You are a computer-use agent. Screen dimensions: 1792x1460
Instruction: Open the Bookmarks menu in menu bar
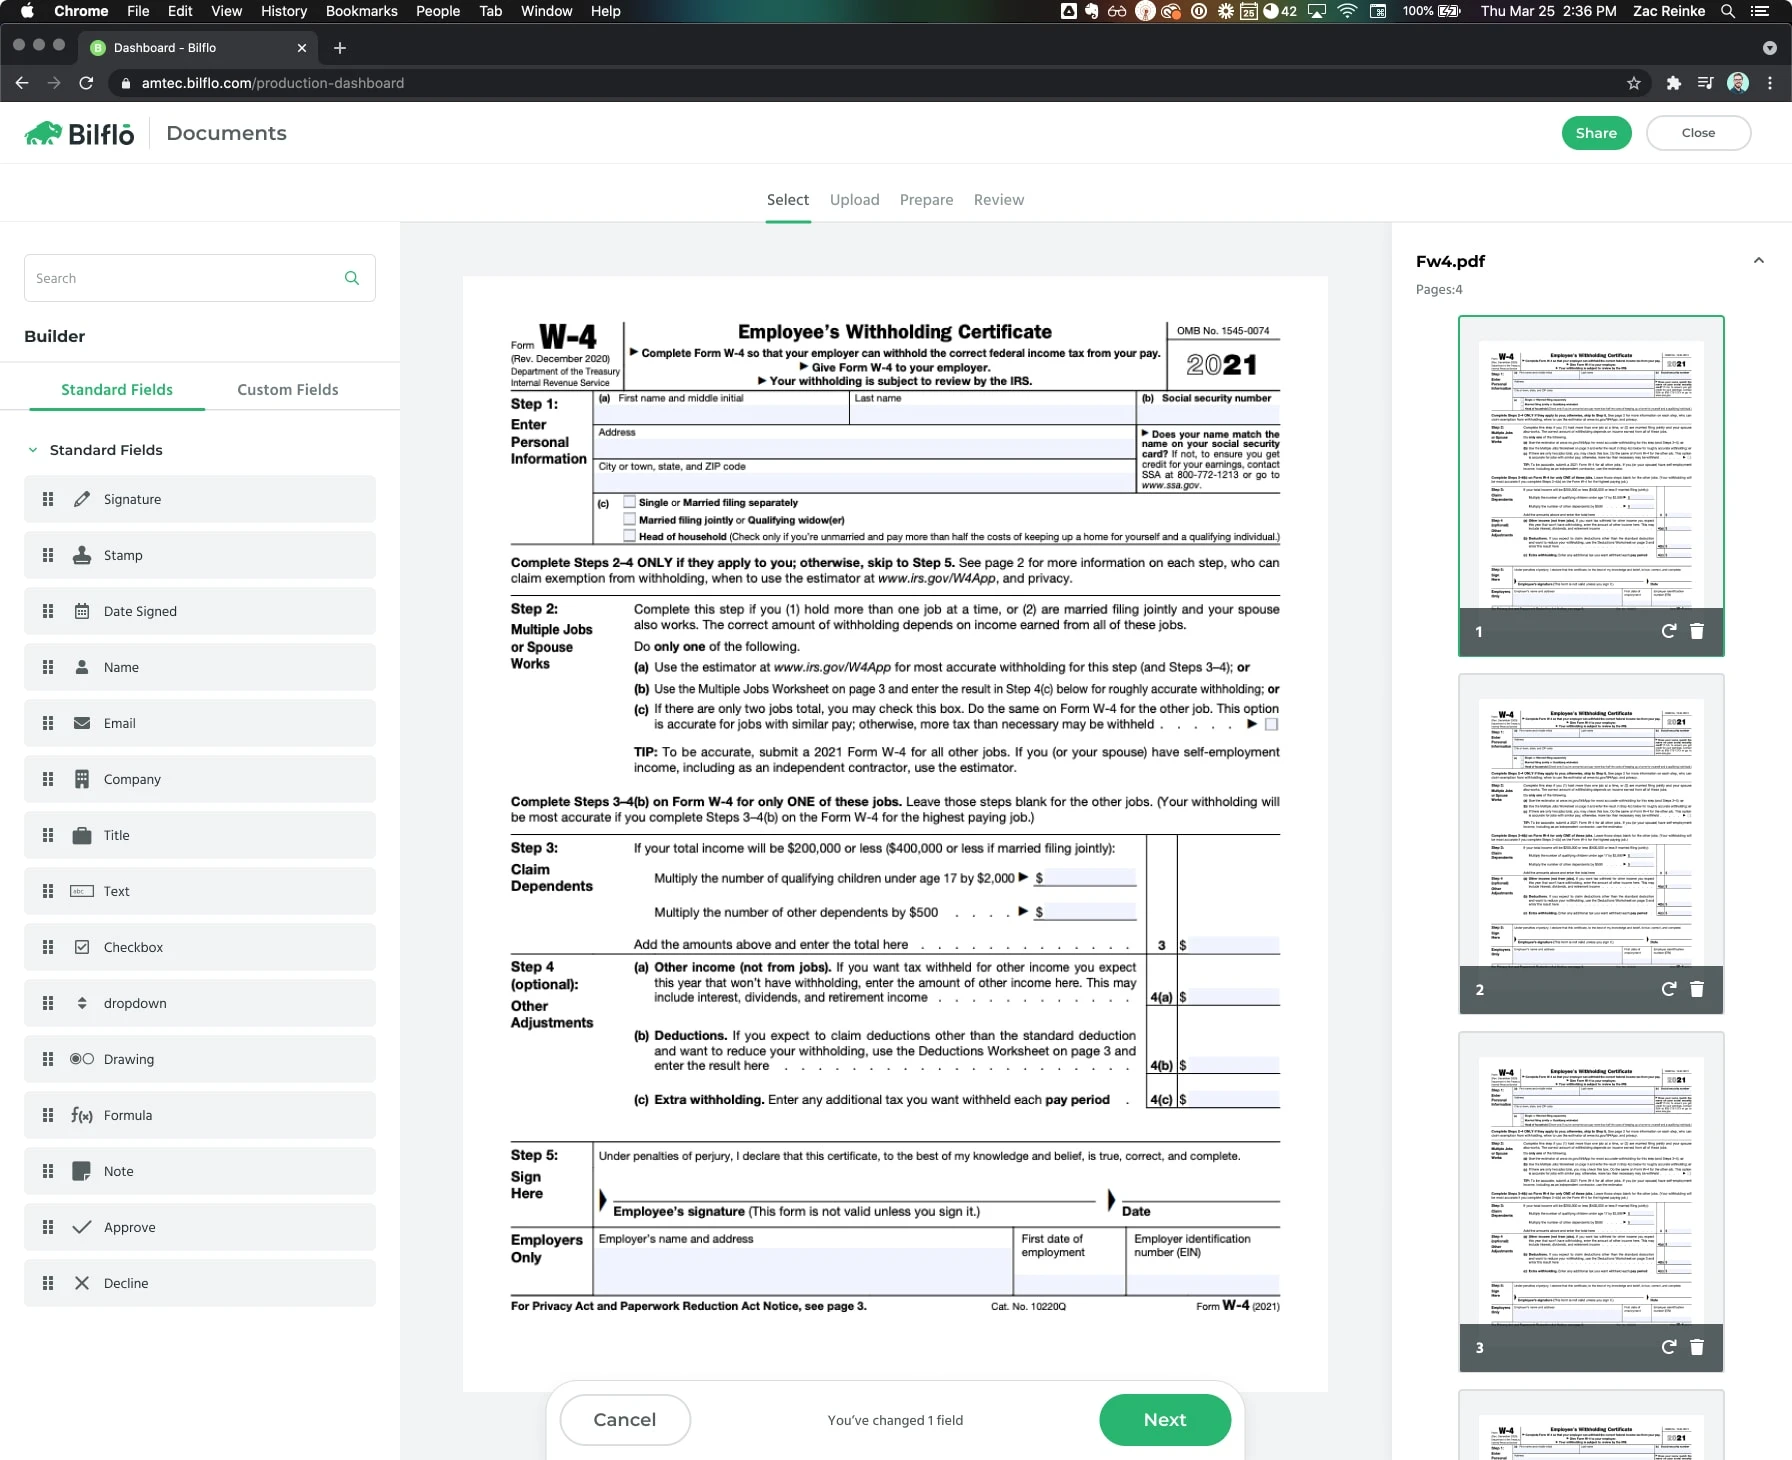tap(361, 11)
